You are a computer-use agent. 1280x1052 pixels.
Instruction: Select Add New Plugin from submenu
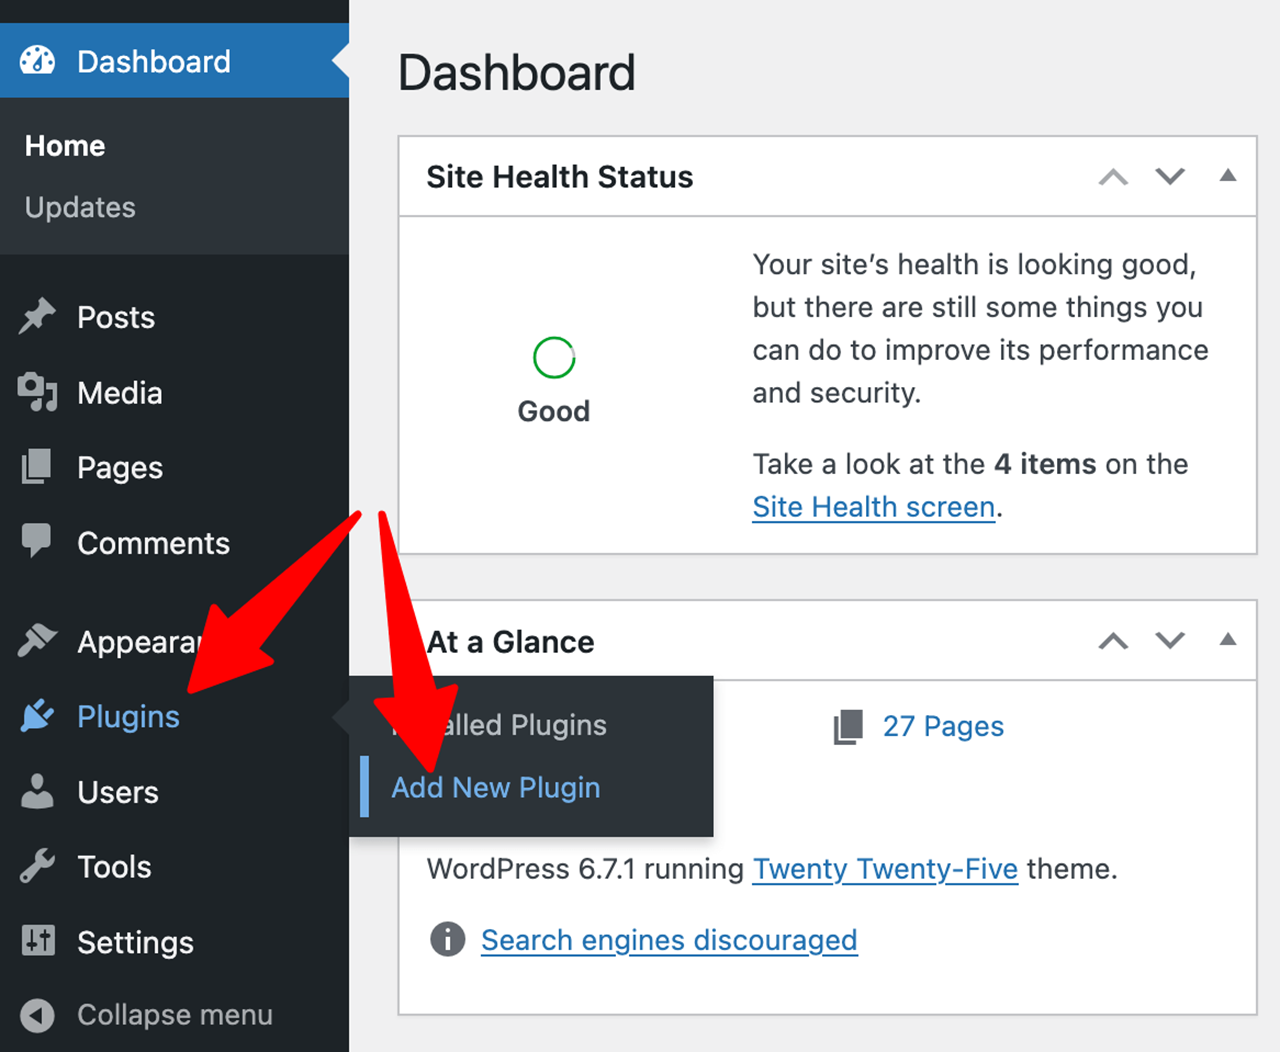(x=496, y=788)
